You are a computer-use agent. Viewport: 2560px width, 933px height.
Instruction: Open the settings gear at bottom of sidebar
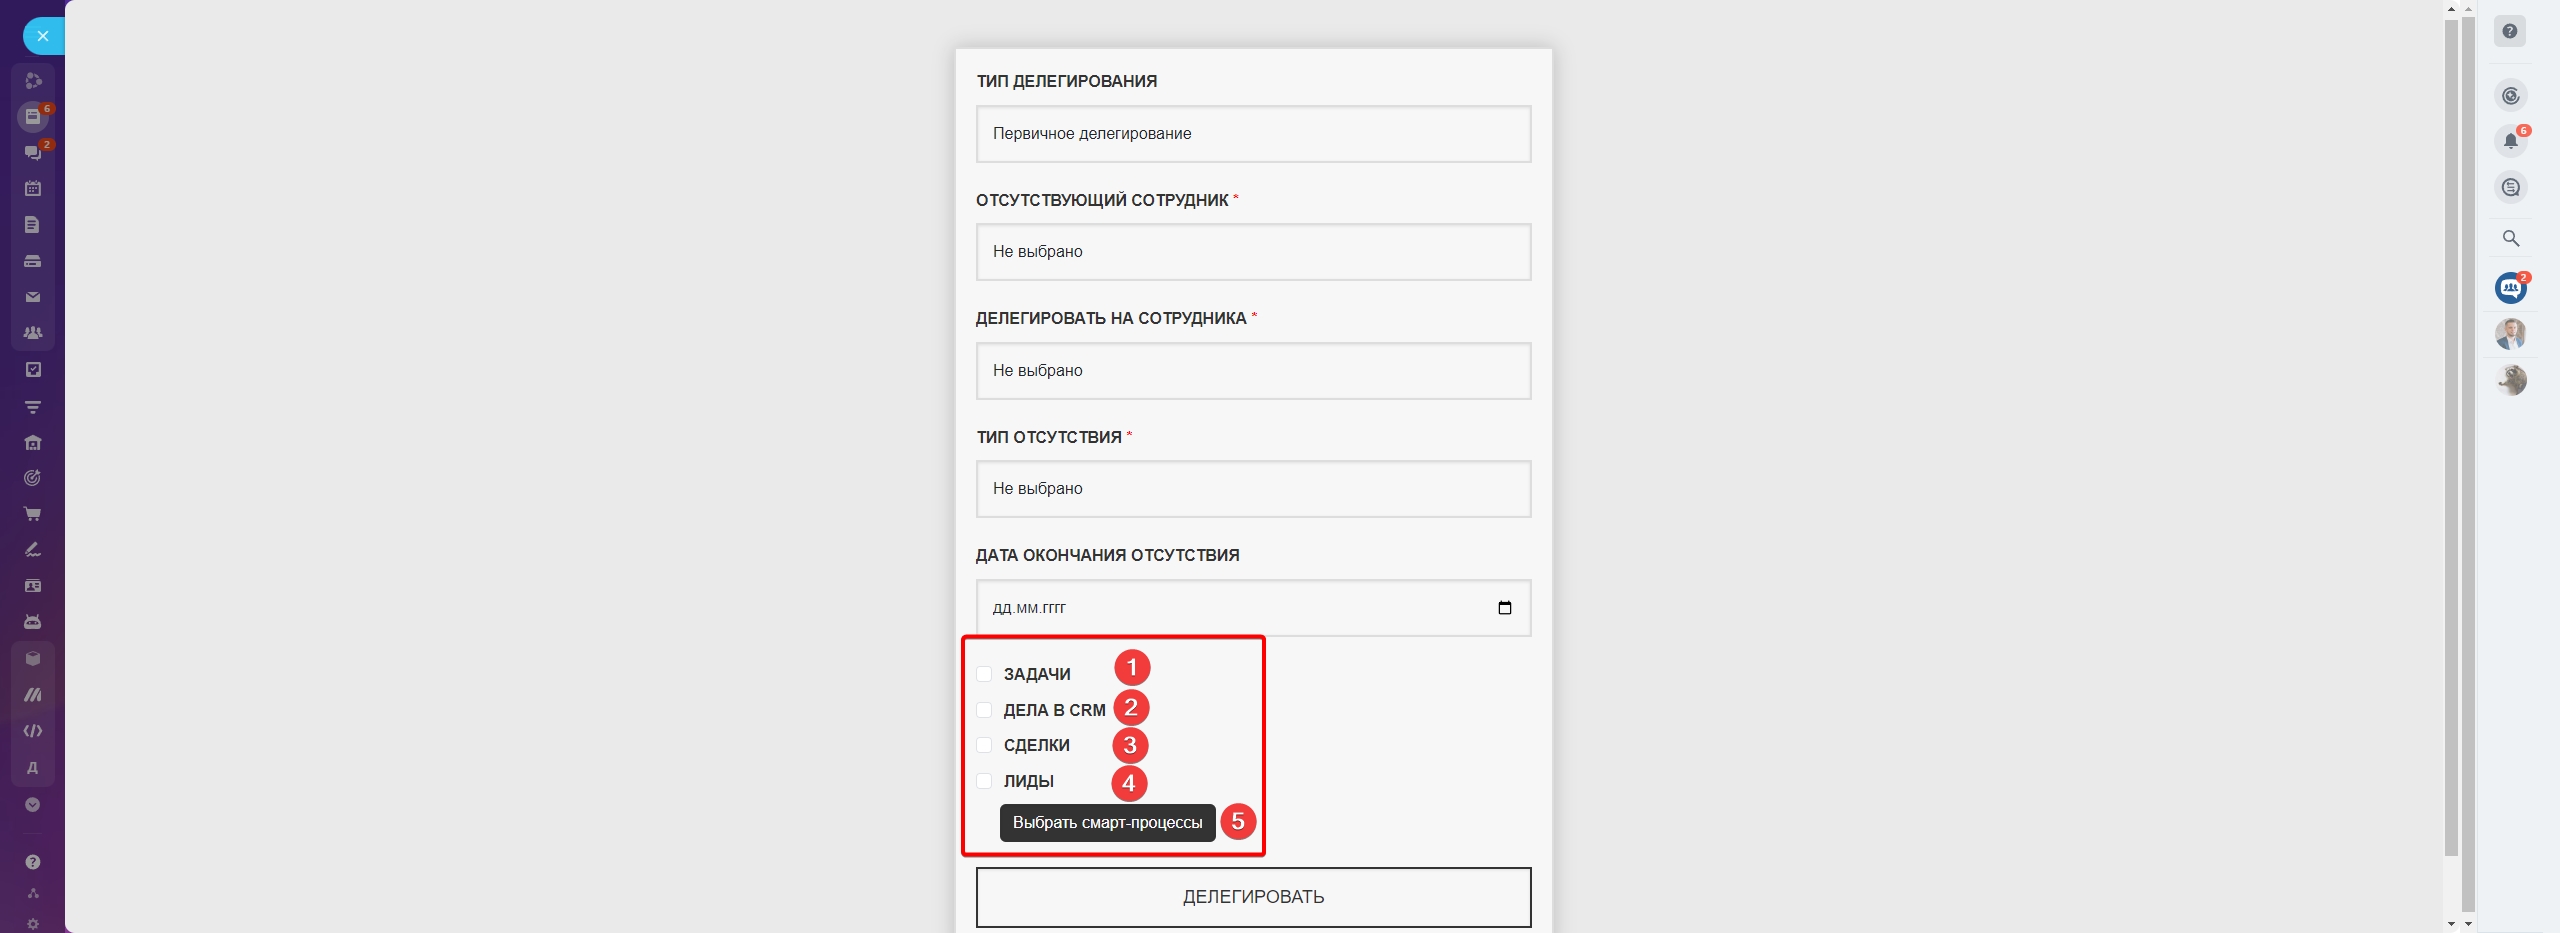(33, 924)
